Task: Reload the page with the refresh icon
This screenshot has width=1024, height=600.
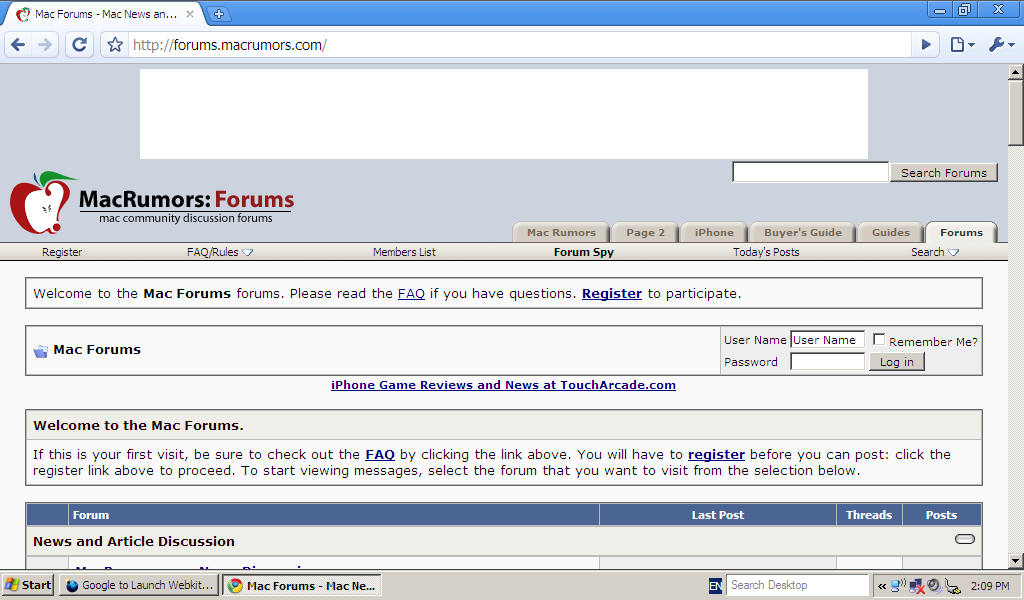Action: click(79, 44)
